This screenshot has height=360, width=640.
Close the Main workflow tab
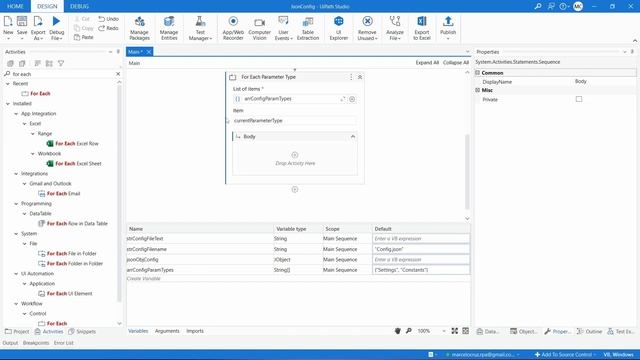click(x=149, y=52)
